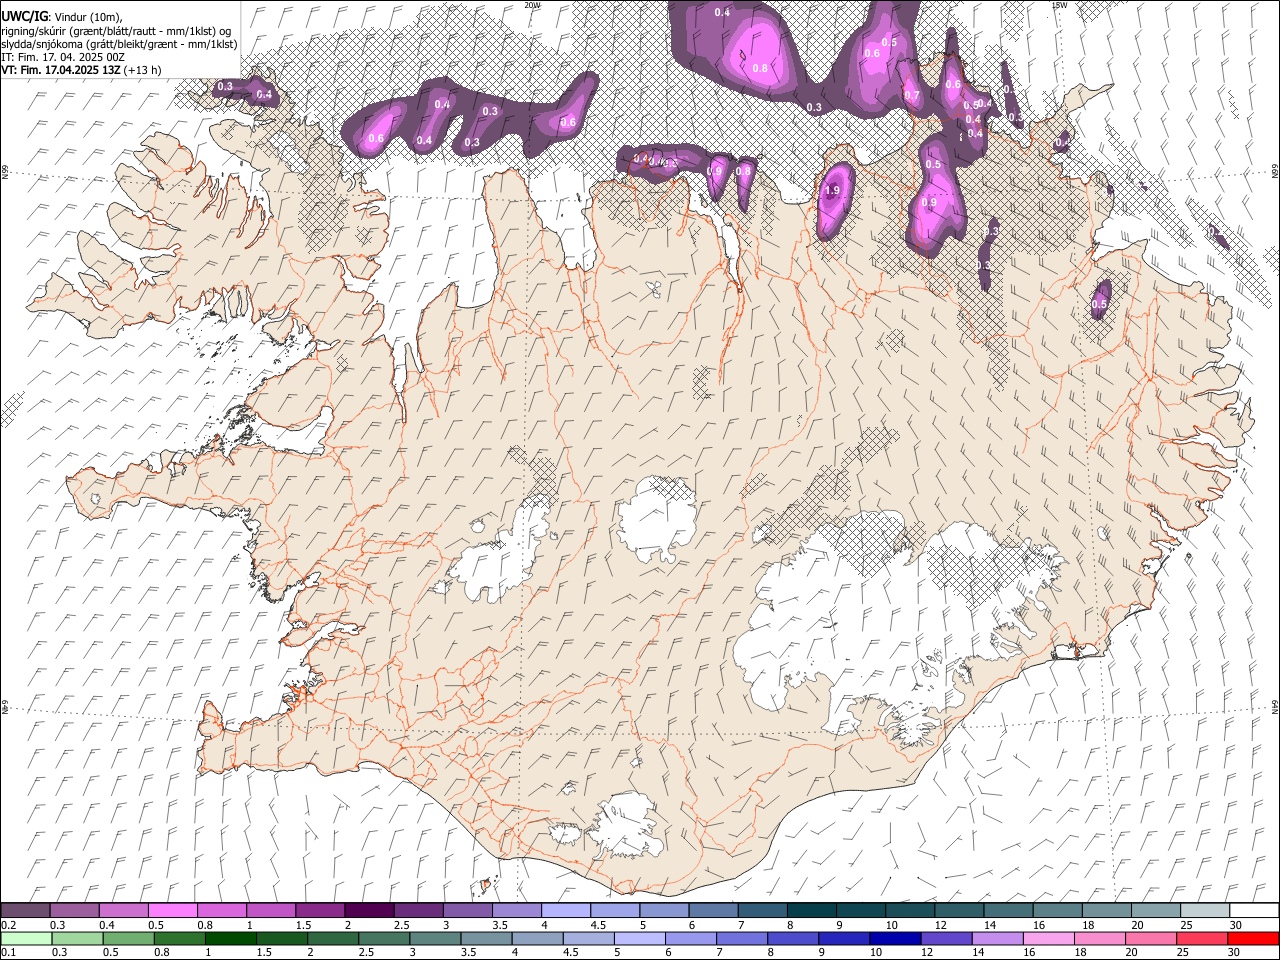Pick the light pink 16 swatch, bottom legend row

click(1048, 939)
